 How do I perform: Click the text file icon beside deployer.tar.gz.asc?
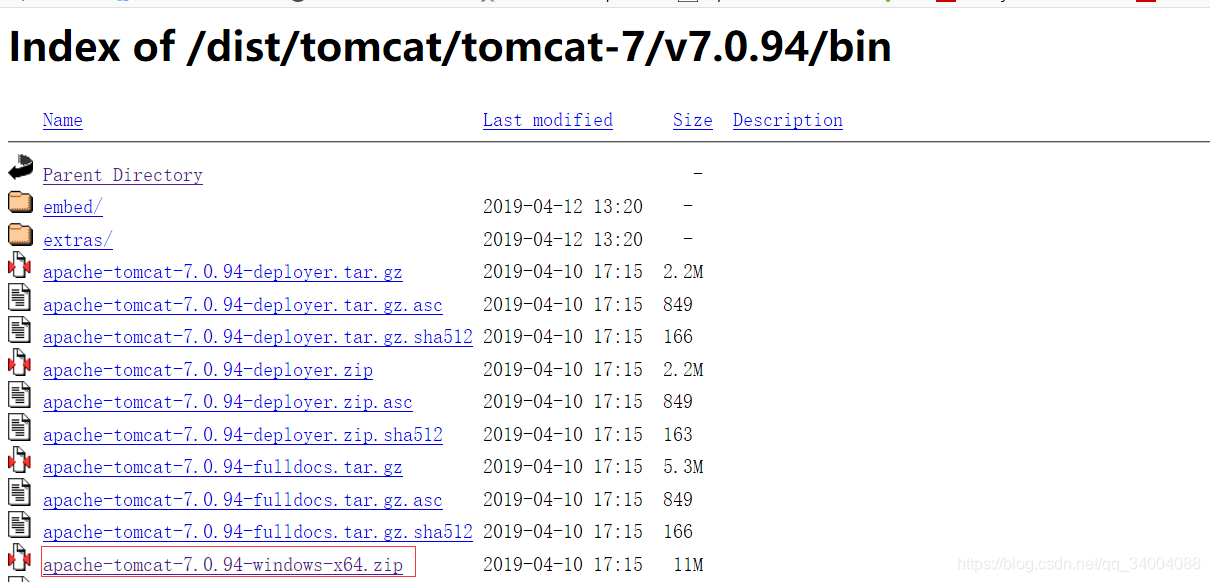[x=20, y=299]
